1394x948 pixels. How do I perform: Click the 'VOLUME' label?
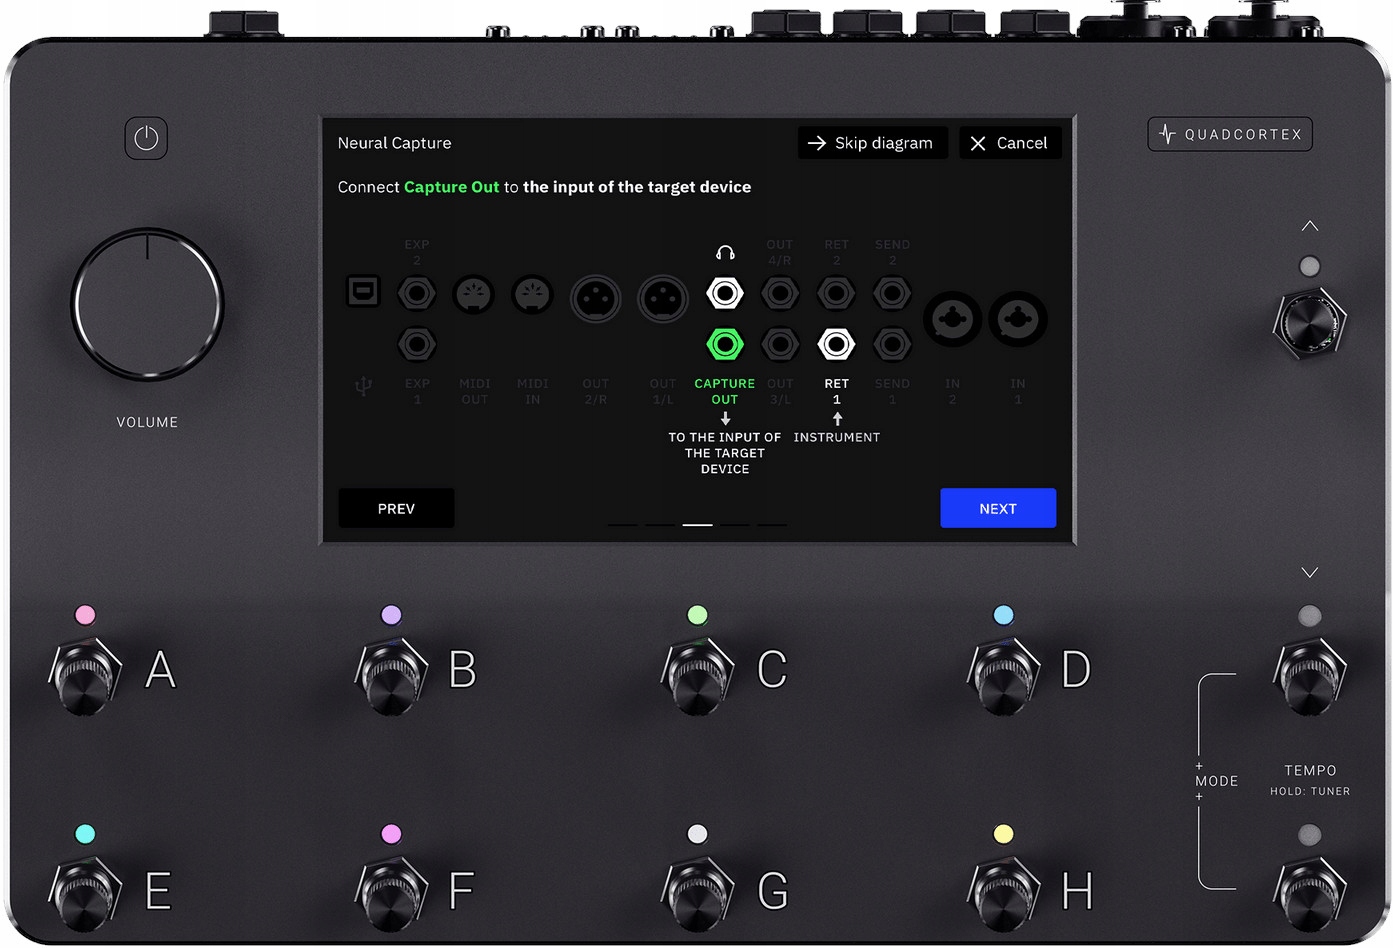pos(147,422)
